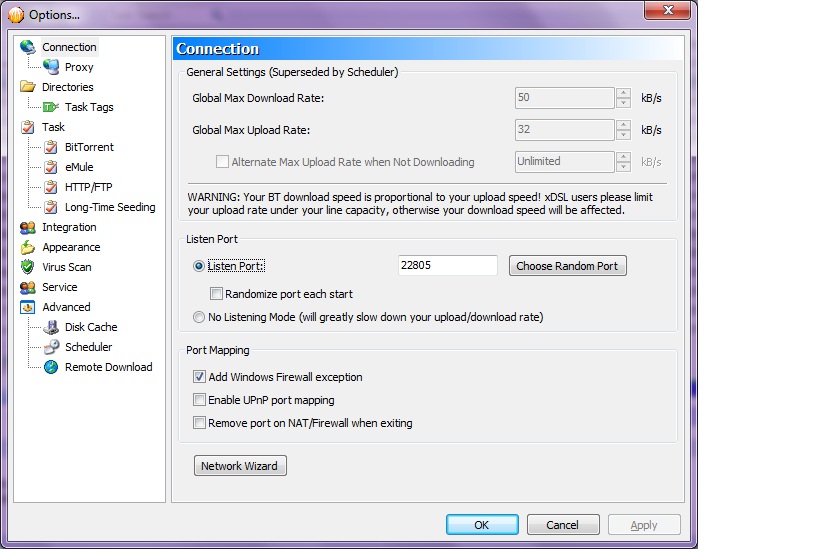819x549 pixels.
Task: Open BitTorrent settings icon
Action: (51, 147)
